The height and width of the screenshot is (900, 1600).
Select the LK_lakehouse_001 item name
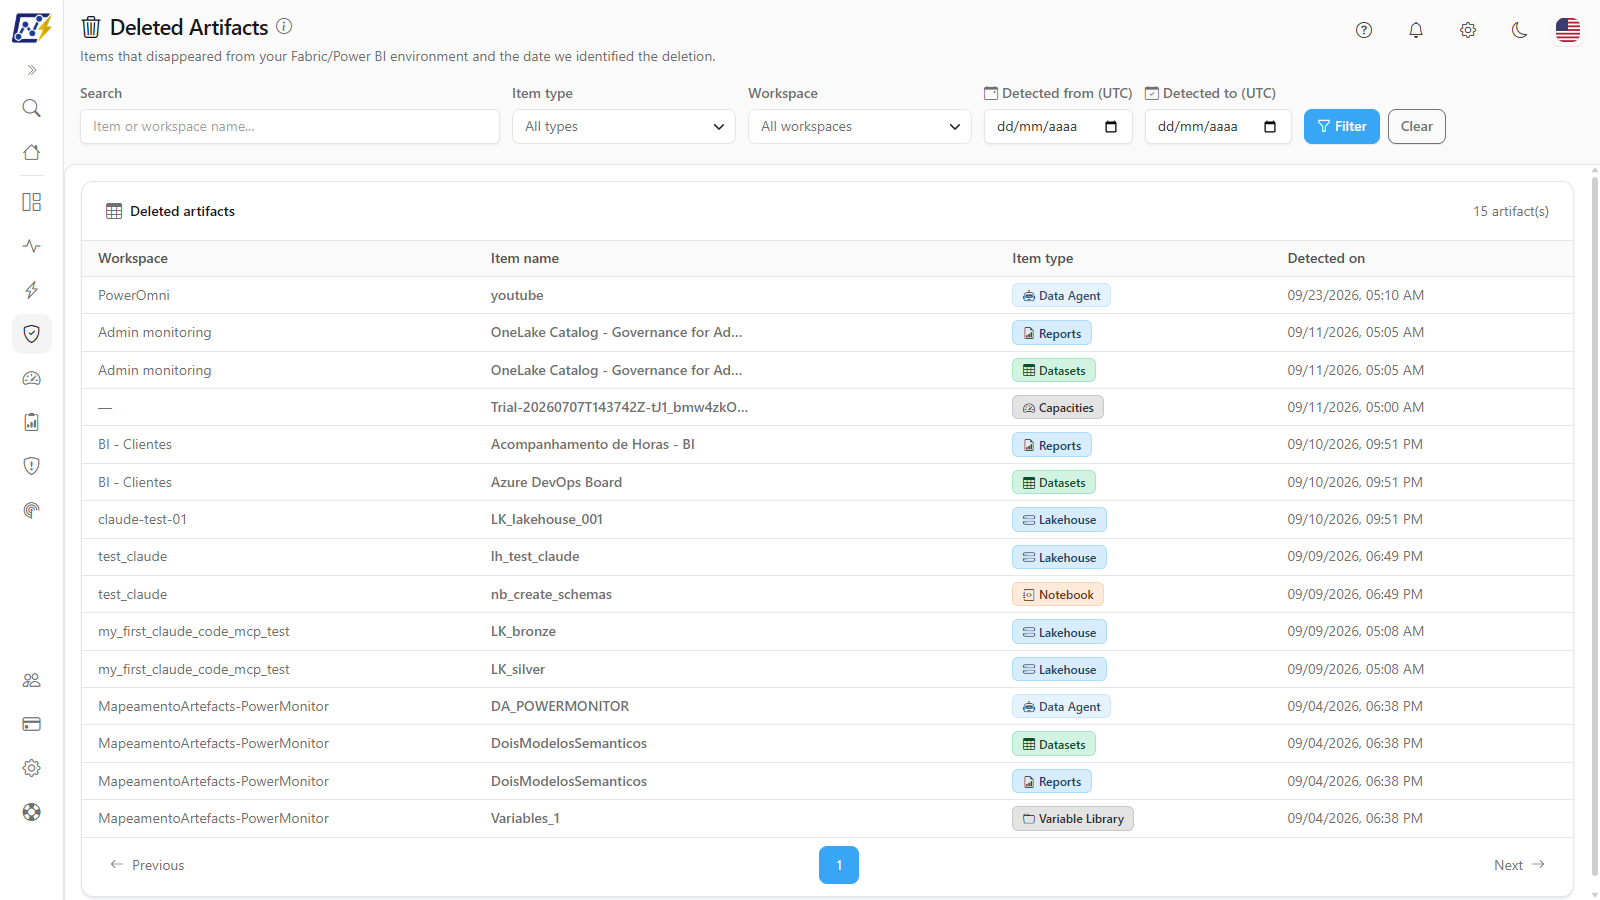547,519
